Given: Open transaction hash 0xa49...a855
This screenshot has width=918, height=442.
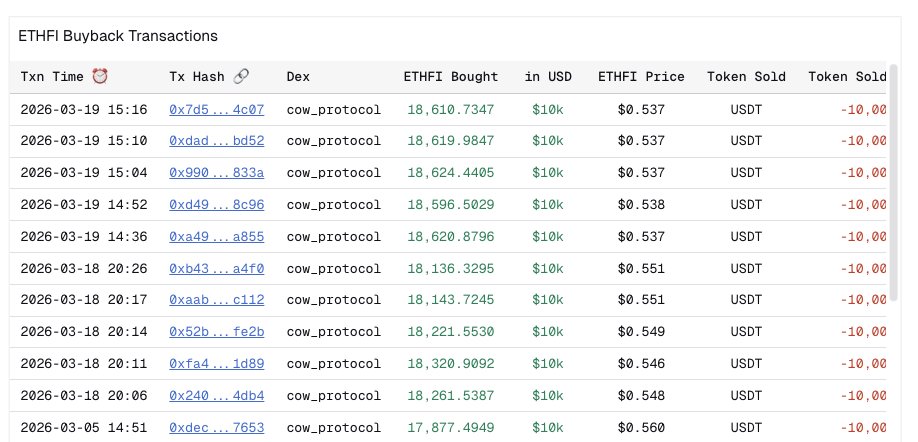Looking at the screenshot, I should pyautogui.click(x=216, y=237).
